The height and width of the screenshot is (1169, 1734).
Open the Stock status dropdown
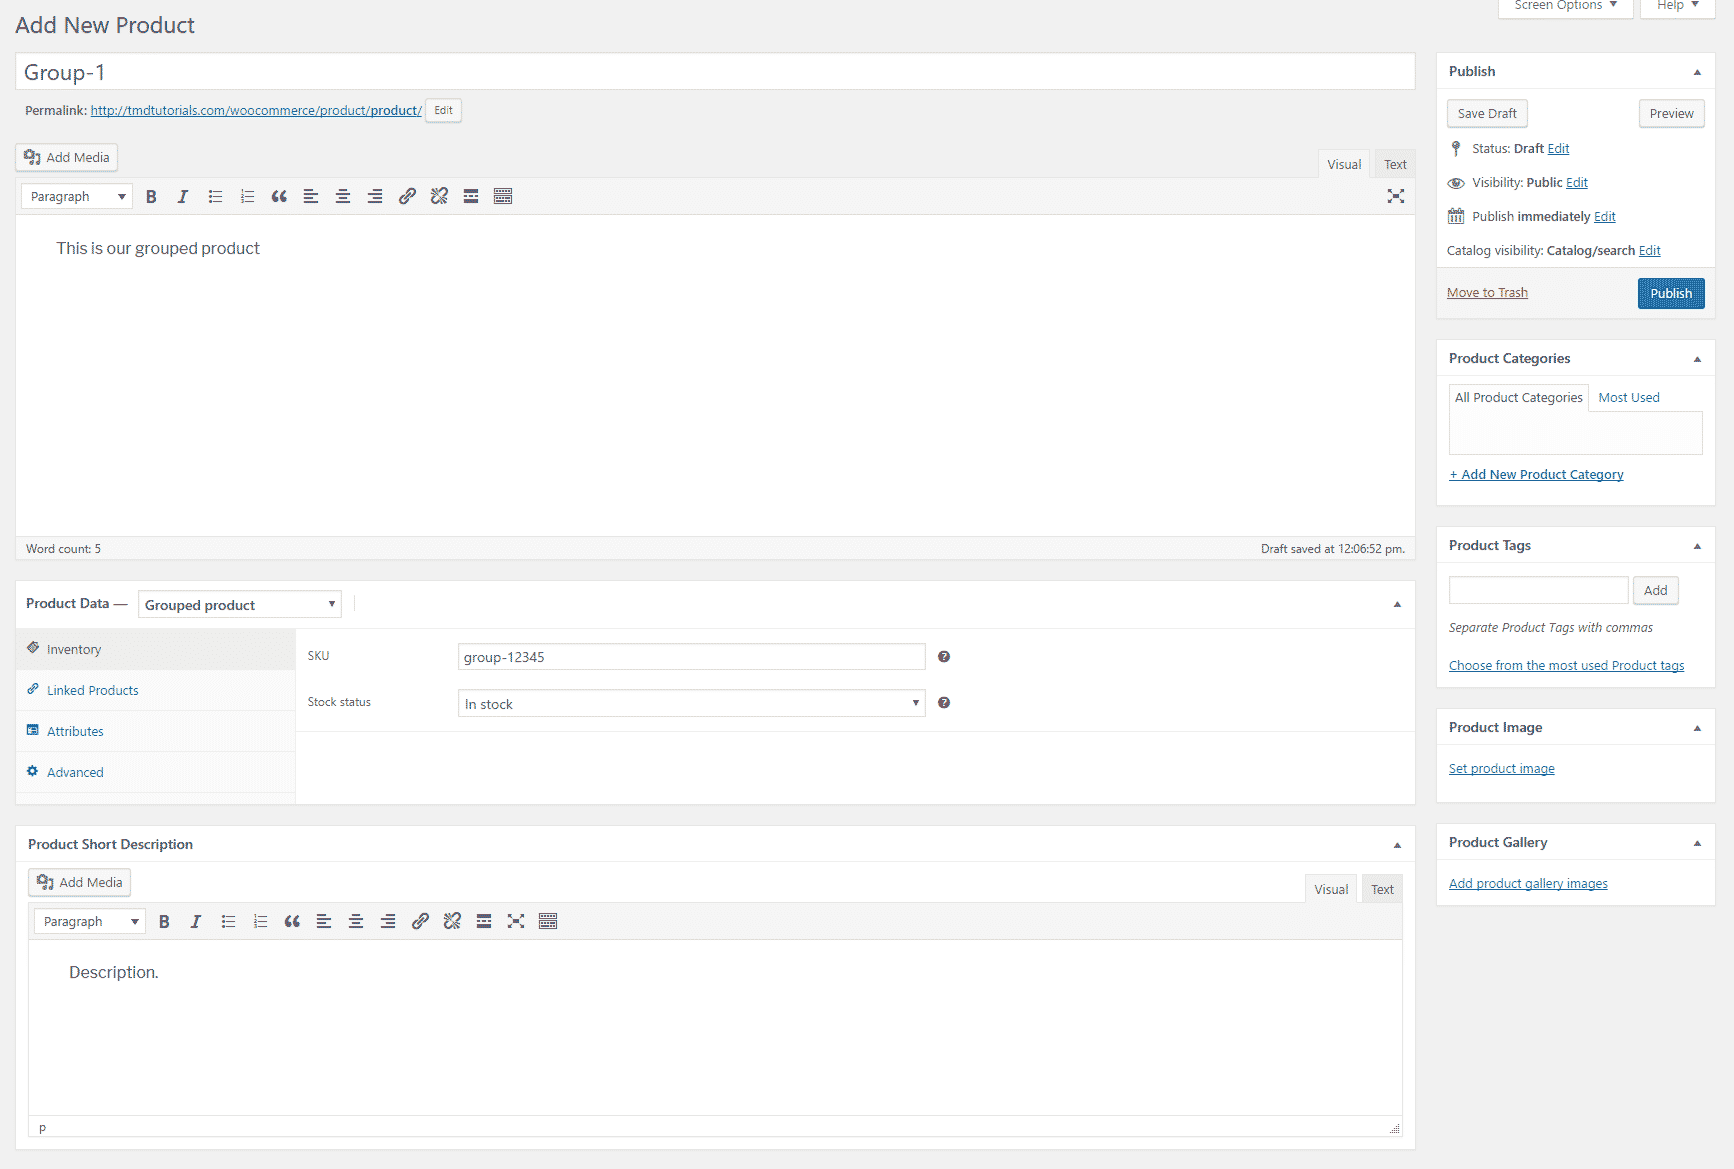(691, 704)
